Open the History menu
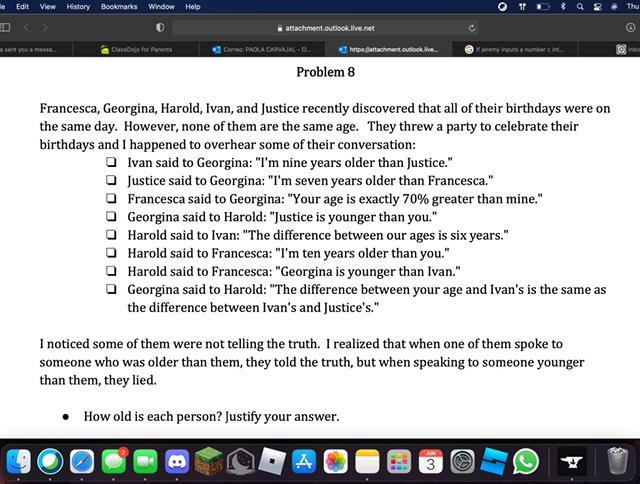The width and height of the screenshot is (640, 484). point(78,7)
